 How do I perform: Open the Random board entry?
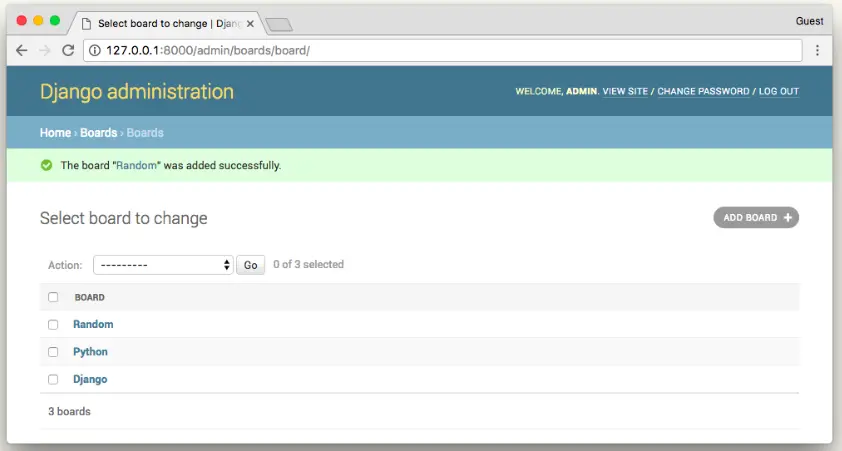93,324
